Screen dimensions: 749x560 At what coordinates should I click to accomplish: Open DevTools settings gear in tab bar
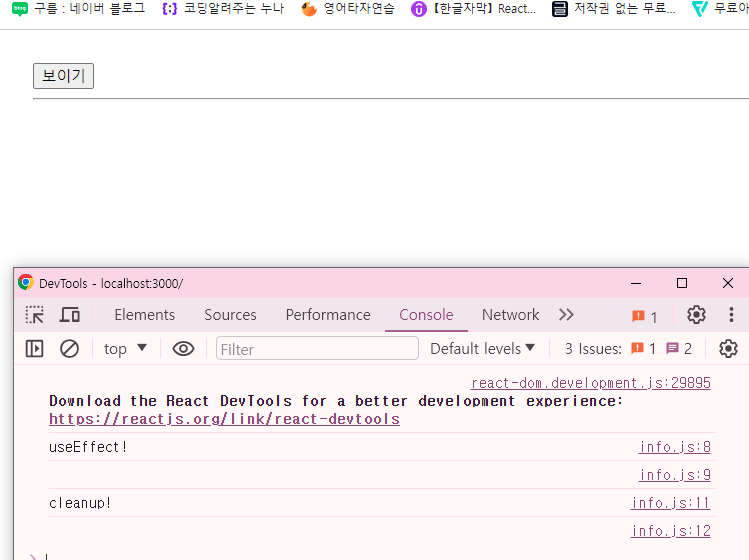[696, 315]
